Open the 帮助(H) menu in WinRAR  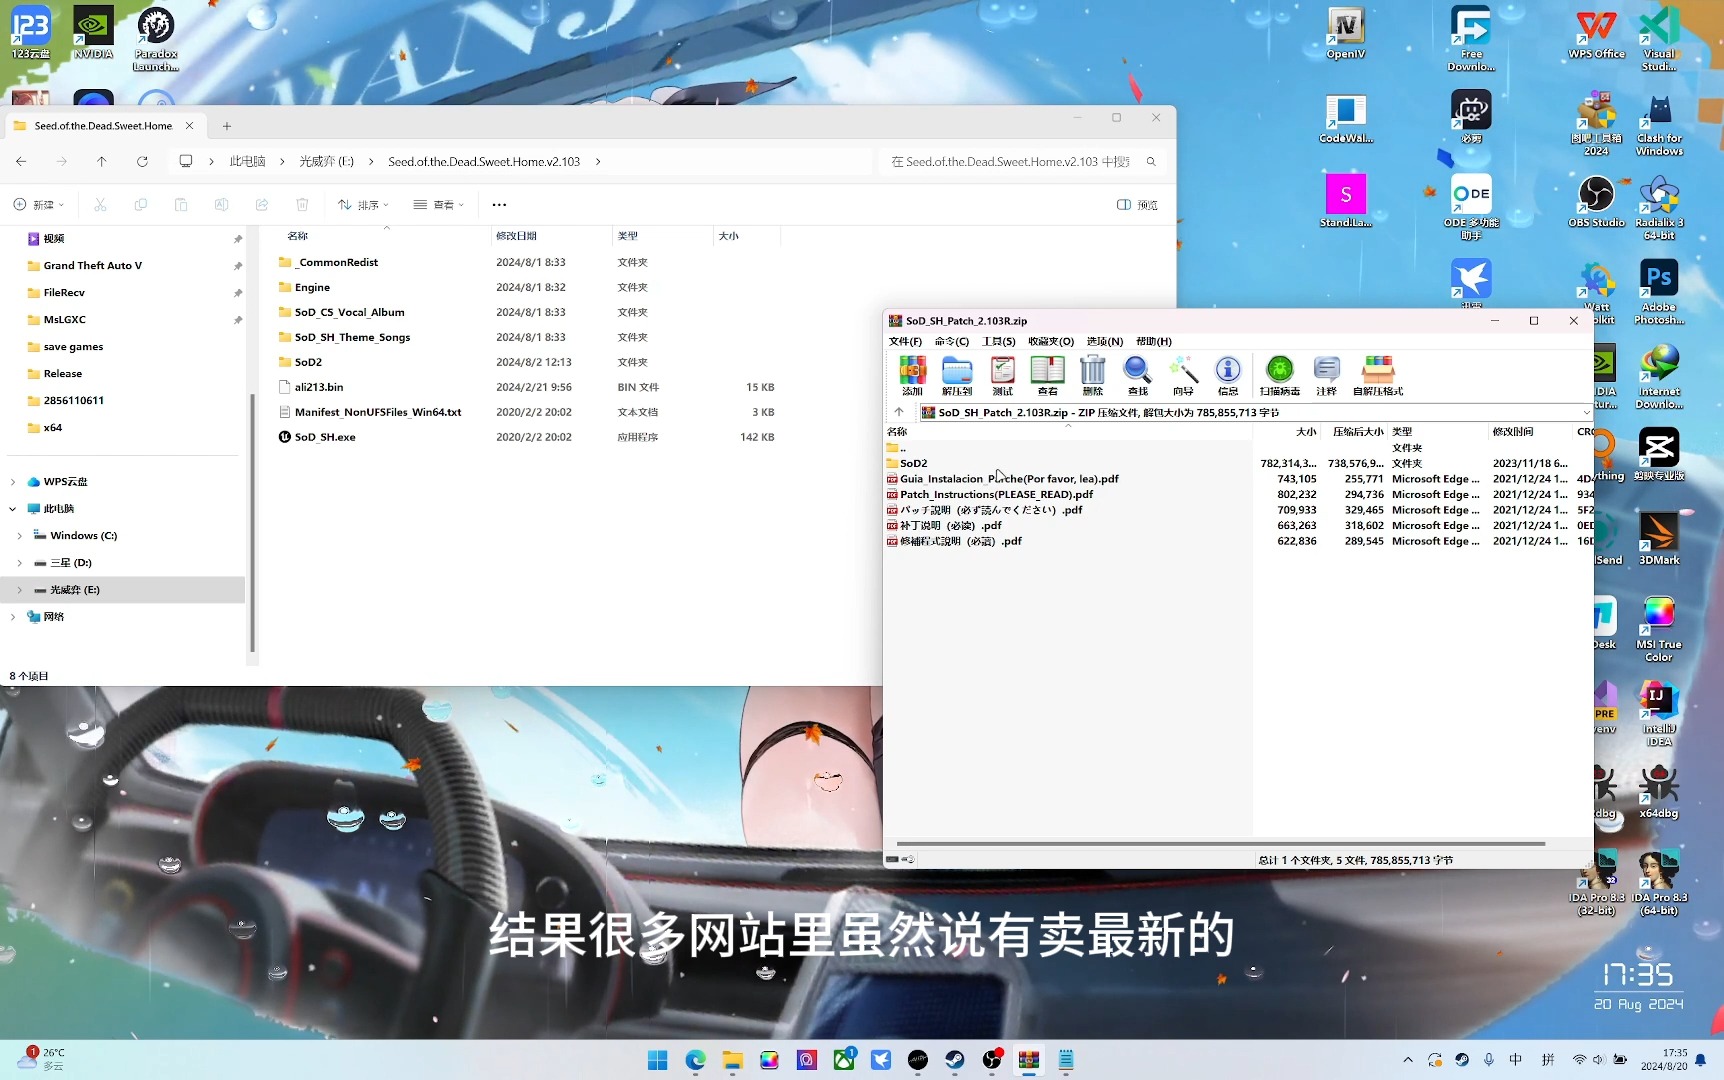[x=1153, y=341]
